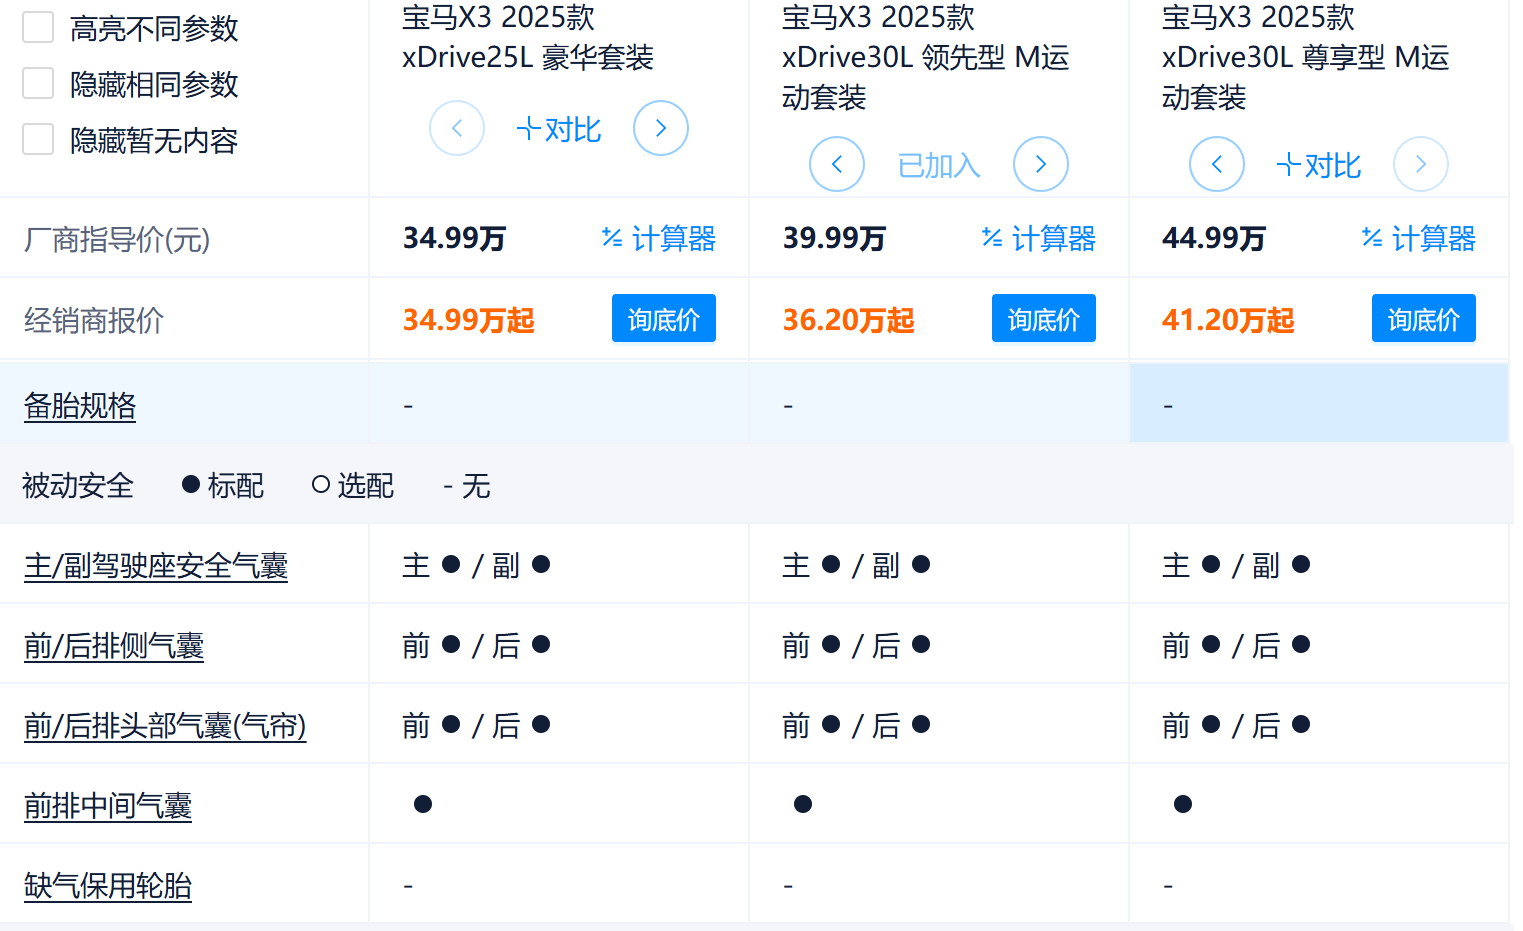Show previous model for xDrive30L 领先型
The height and width of the screenshot is (931, 1523).
pos(837,164)
